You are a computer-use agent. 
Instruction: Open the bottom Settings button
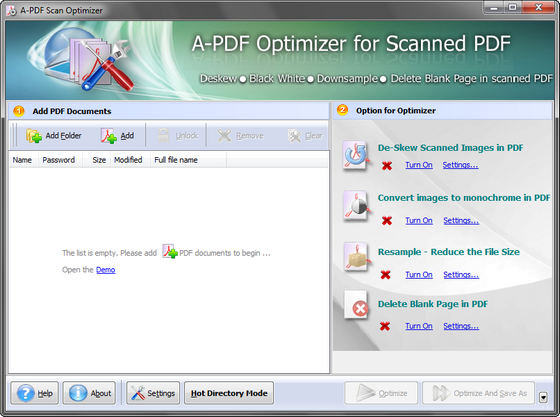click(x=153, y=393)
